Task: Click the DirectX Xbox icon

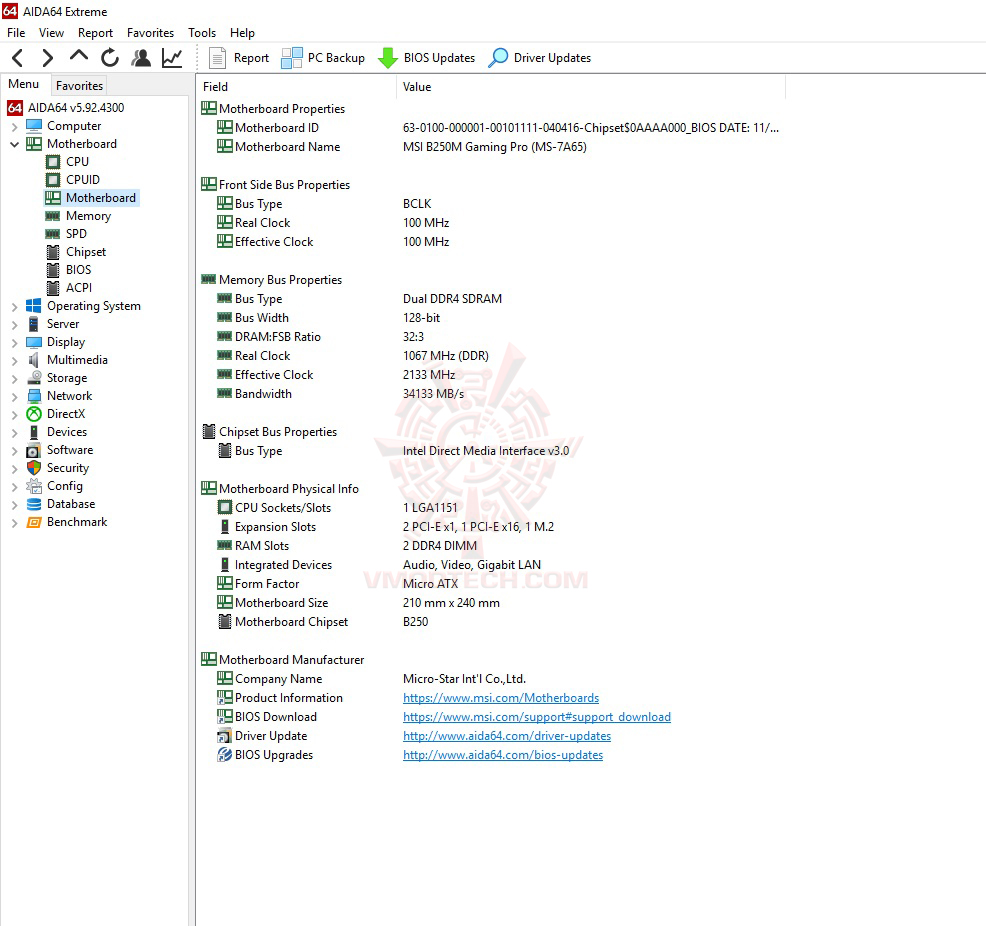Action: [34, 414]
